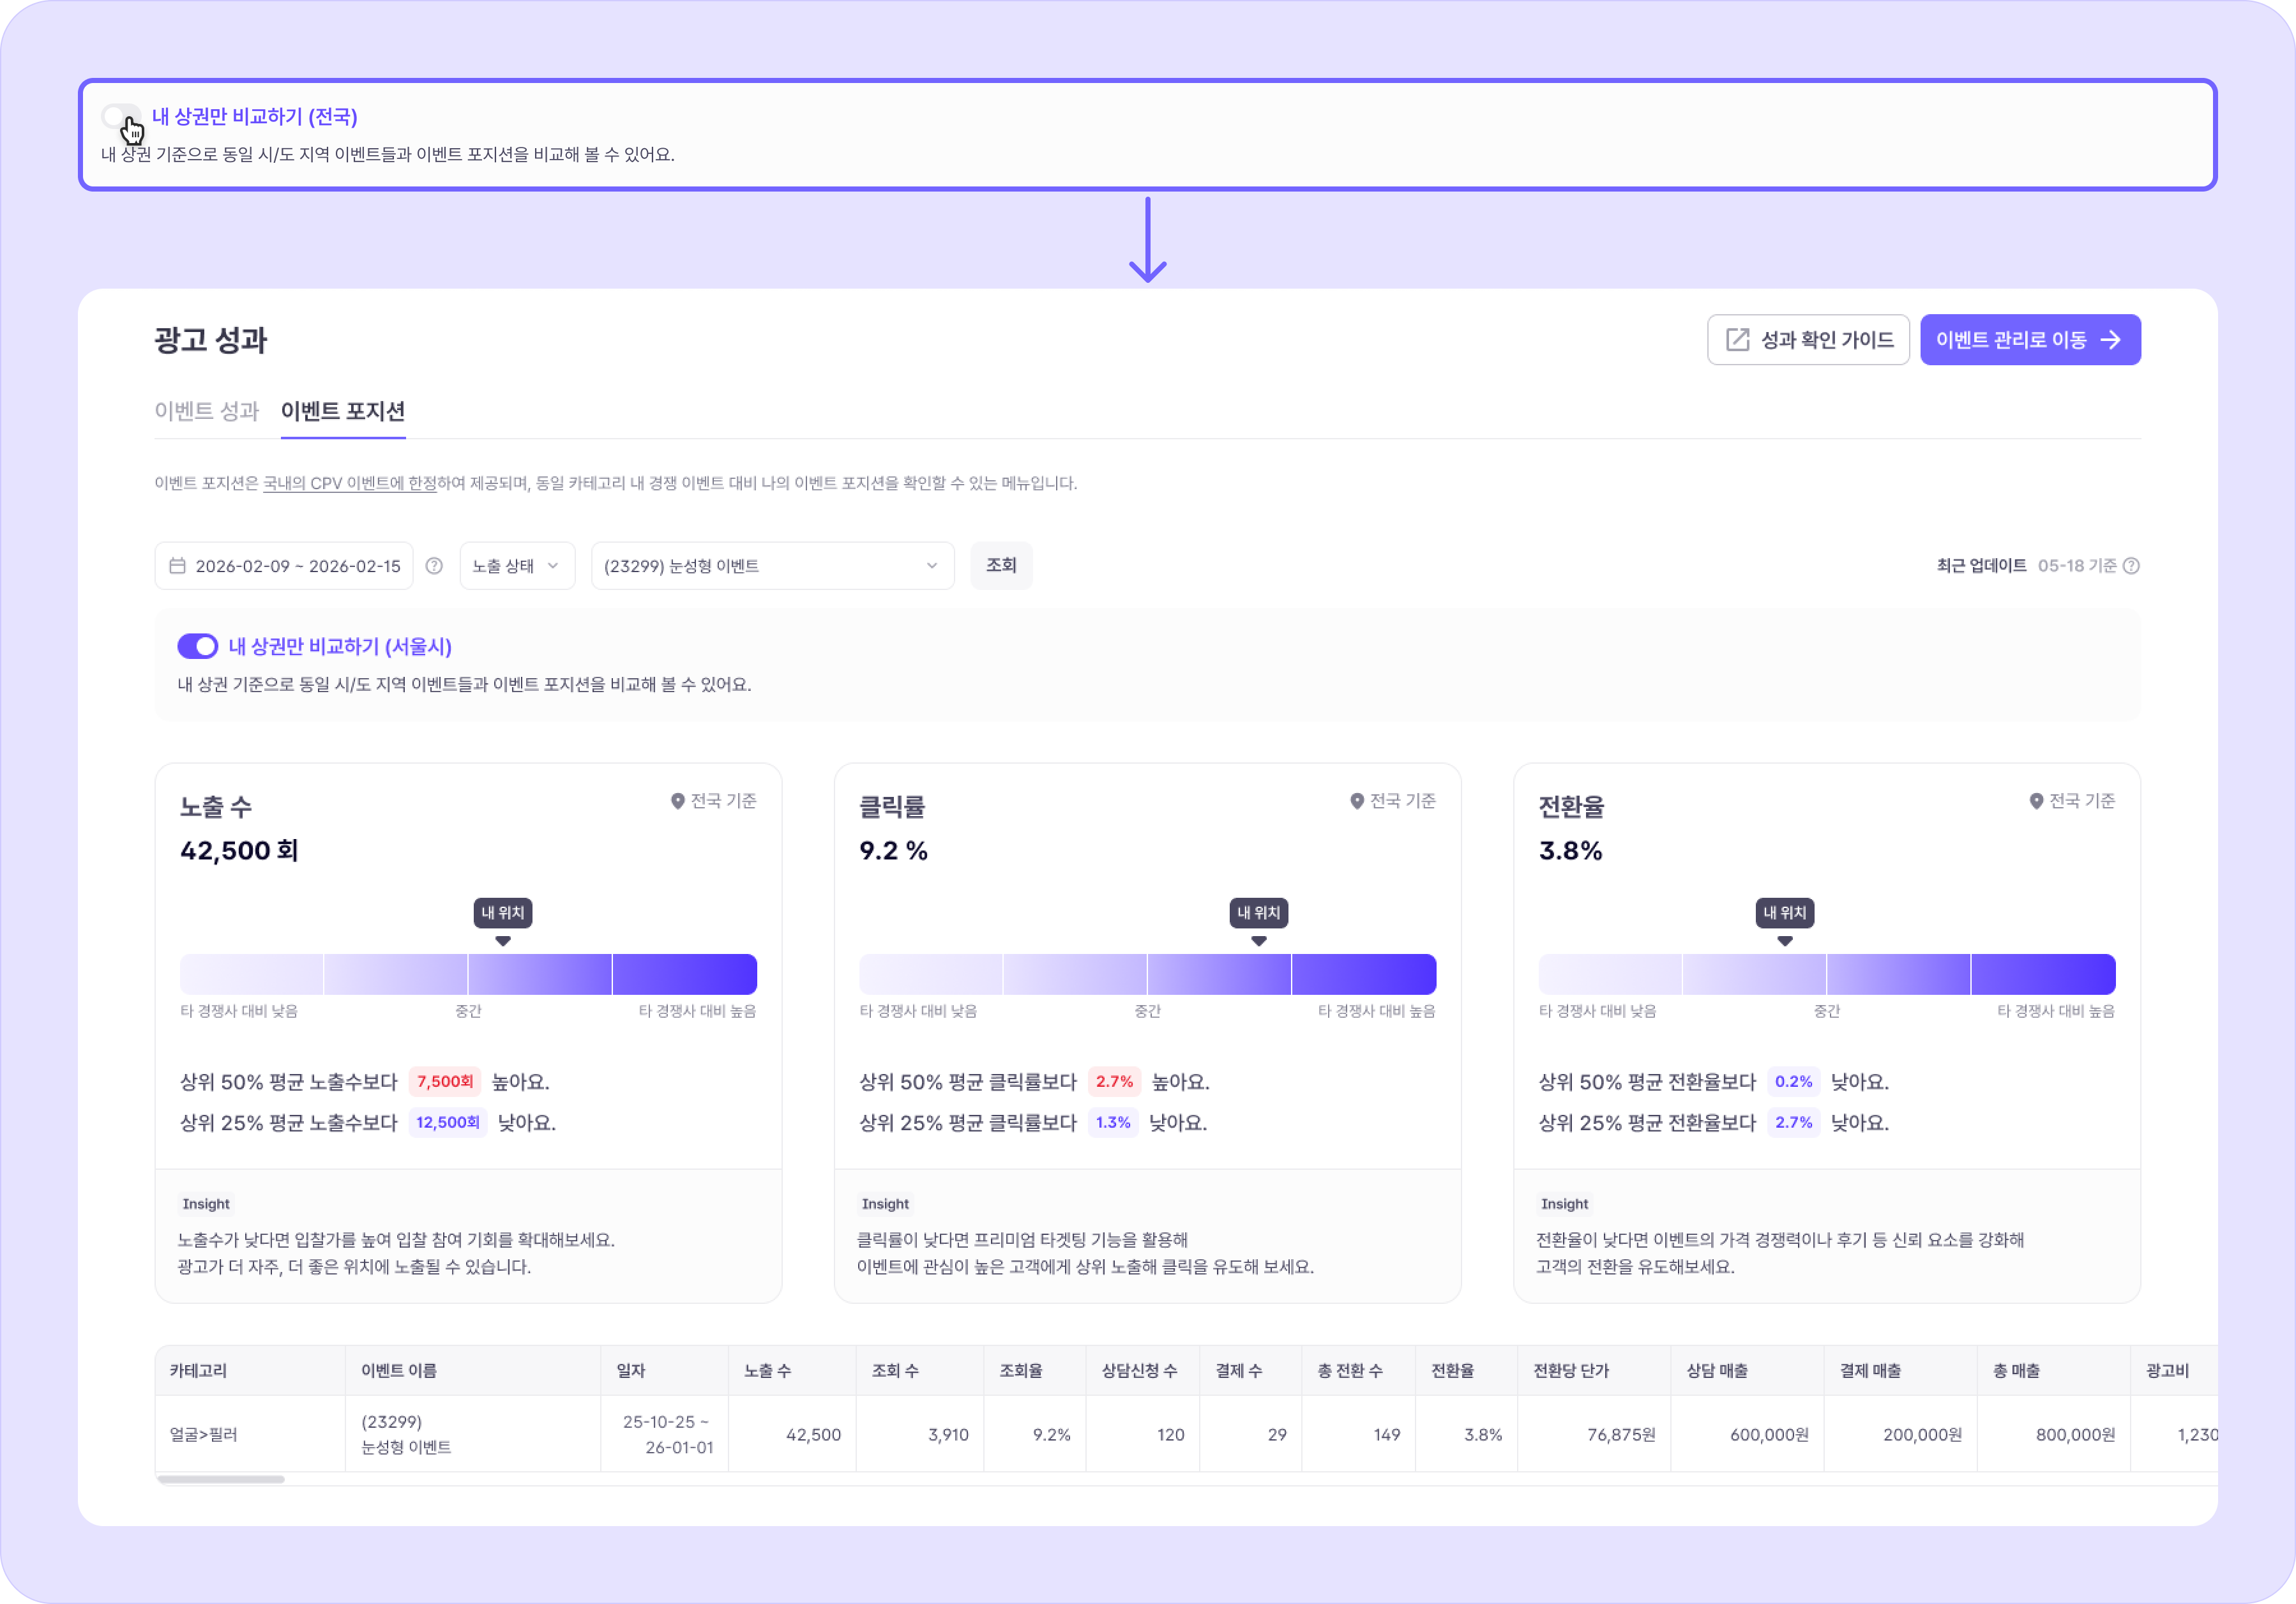Open the calendar icon in date range field
This screenshot has height=1604, width=2296.
pos(177,566)
